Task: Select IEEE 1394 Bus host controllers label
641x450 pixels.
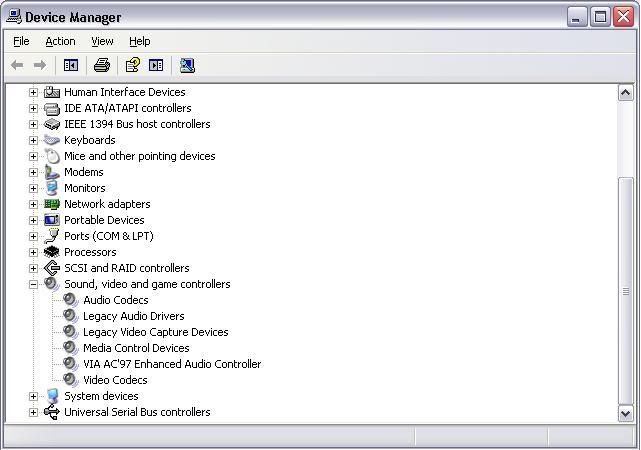Action: [x=137, y=124]
